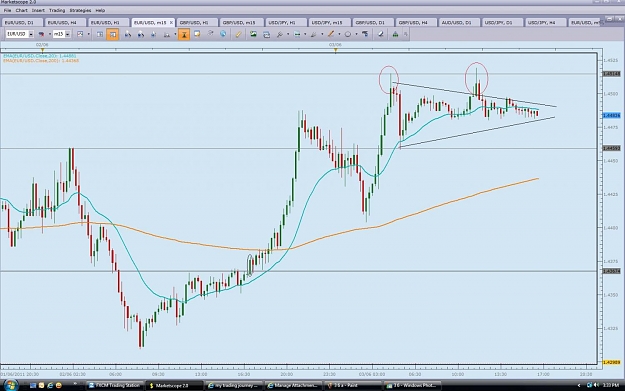Expand the arrow beside the horizontal line tool

pyautogui.click(x=305, y=34)
